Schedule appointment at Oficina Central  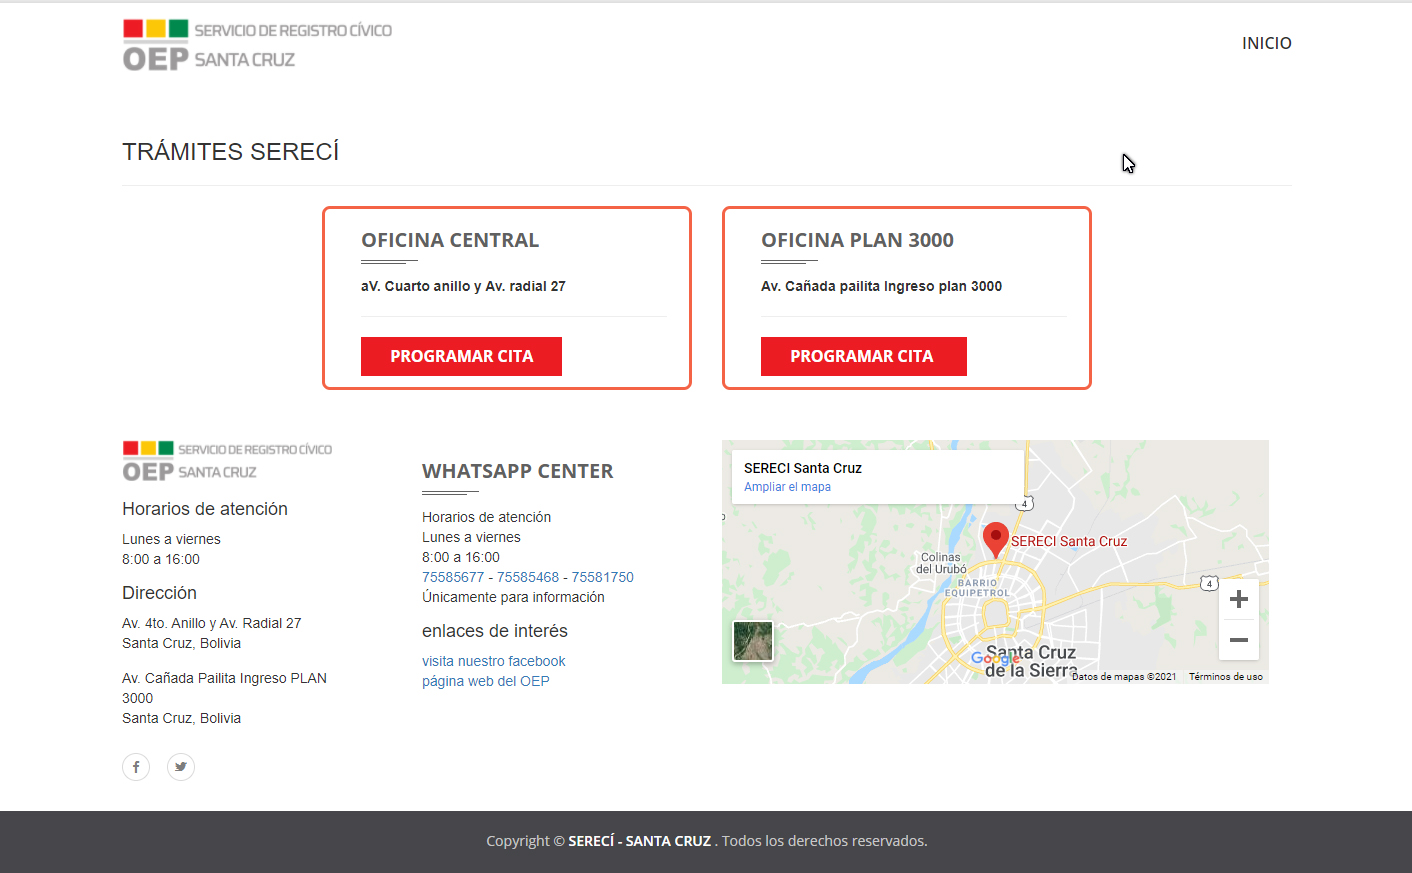461,356
